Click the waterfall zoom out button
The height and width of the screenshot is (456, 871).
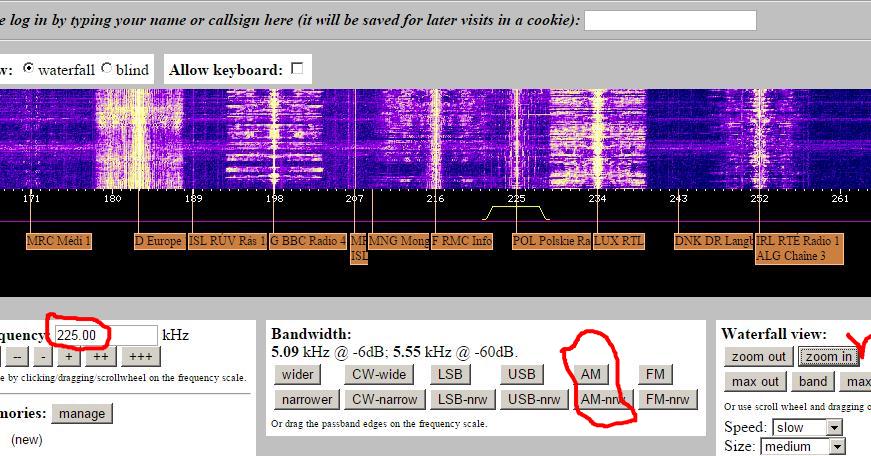pos(759,357)
